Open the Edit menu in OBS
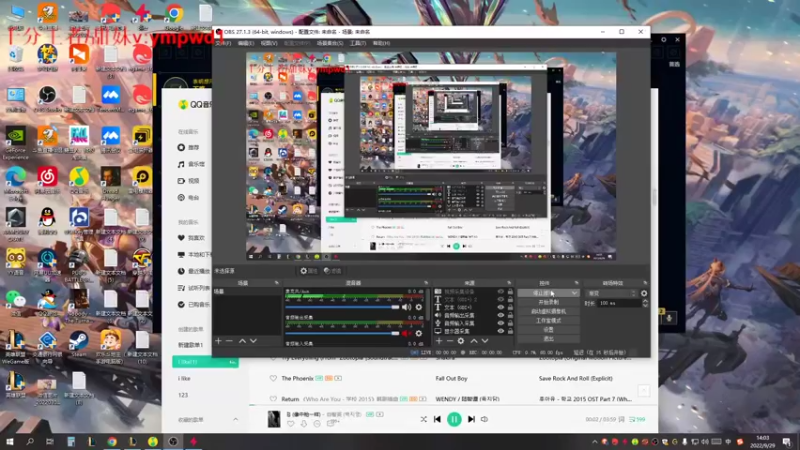This screenshot has height=450, width=800. [246, 43]
